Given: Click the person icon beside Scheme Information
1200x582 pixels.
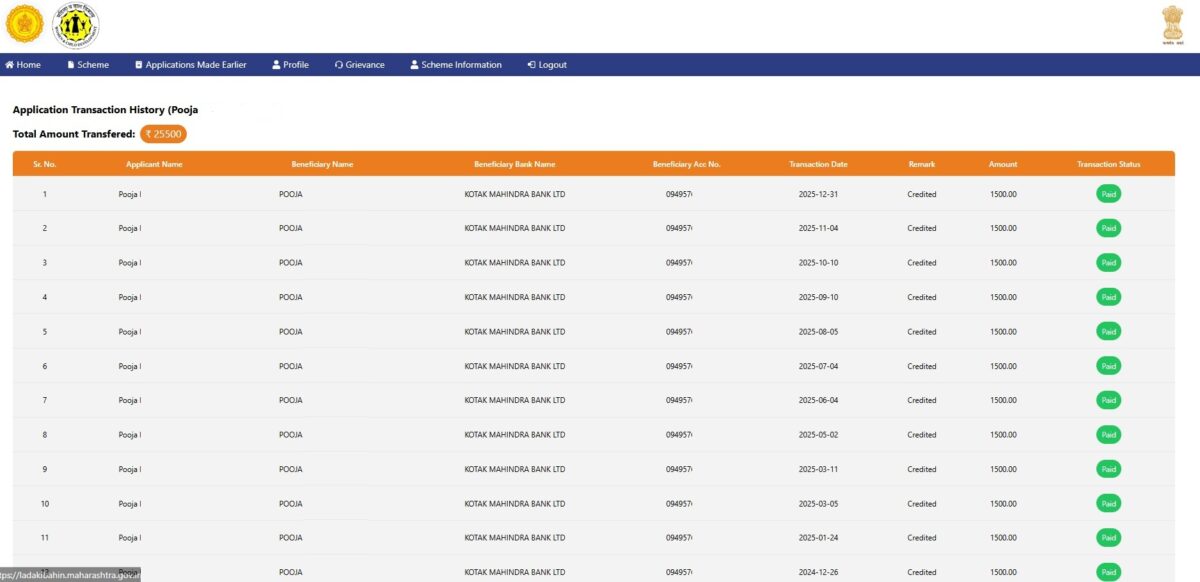Looking at the screenshot, I should click(413, 64).
